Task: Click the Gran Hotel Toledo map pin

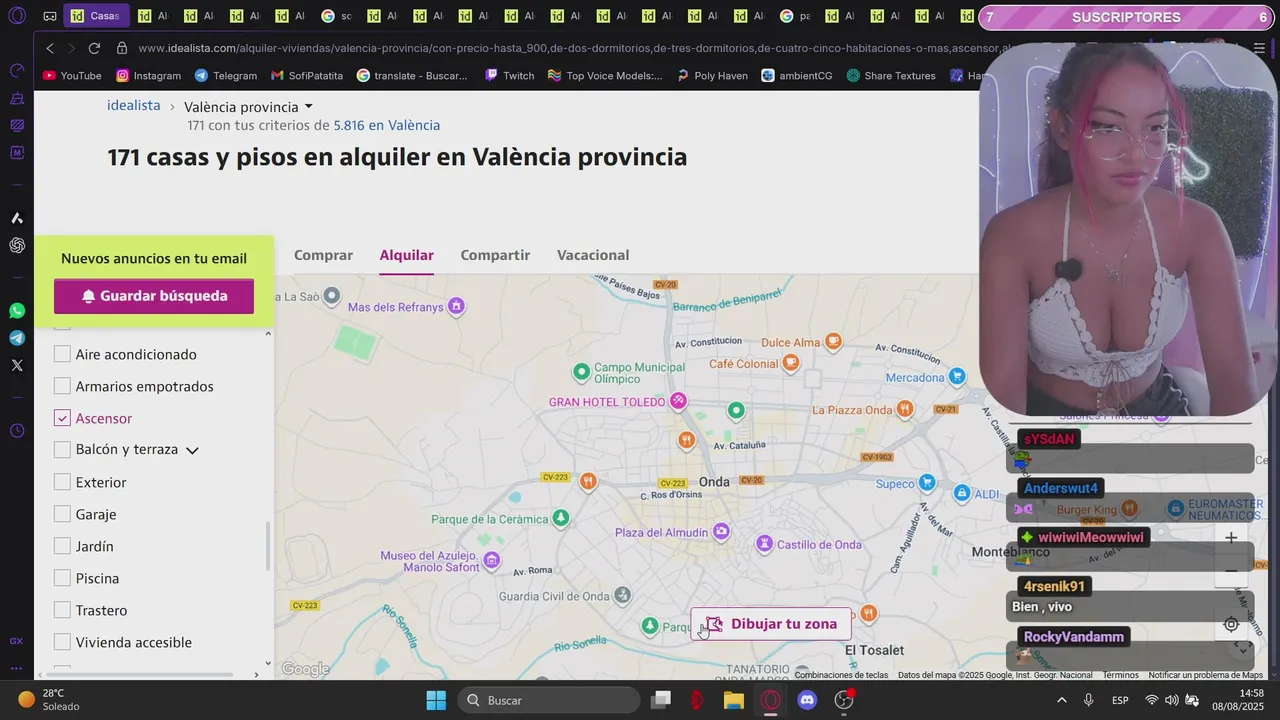Action: click(x=678, y=402)
